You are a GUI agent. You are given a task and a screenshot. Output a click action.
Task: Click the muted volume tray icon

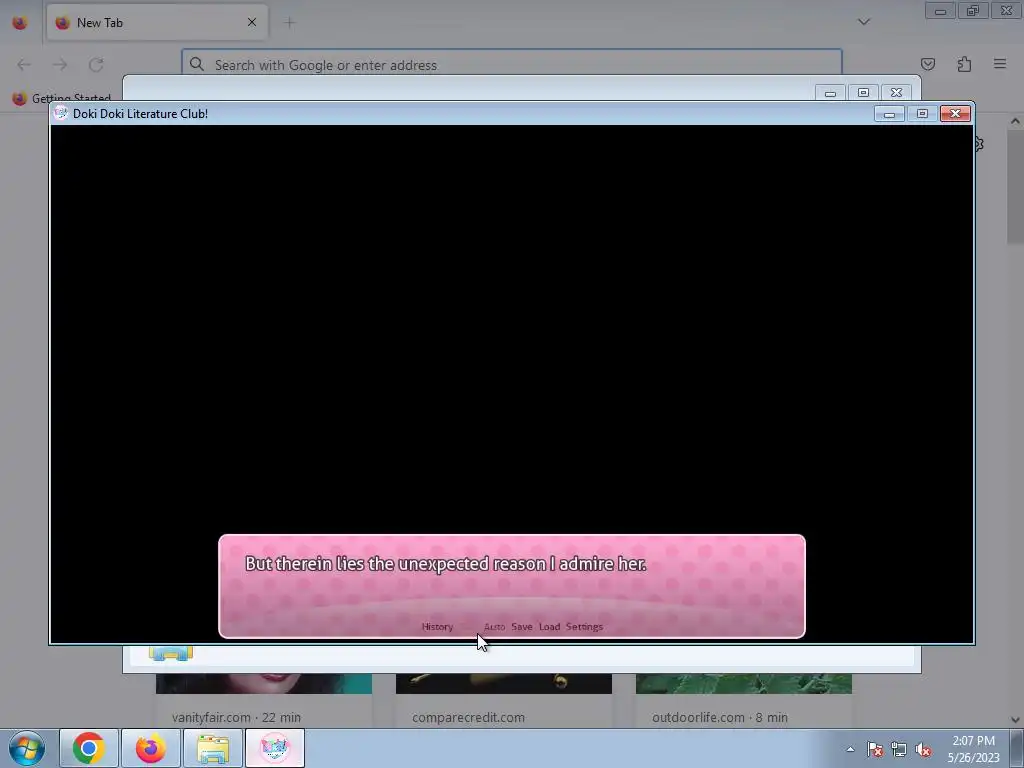(x=923, y=749)
